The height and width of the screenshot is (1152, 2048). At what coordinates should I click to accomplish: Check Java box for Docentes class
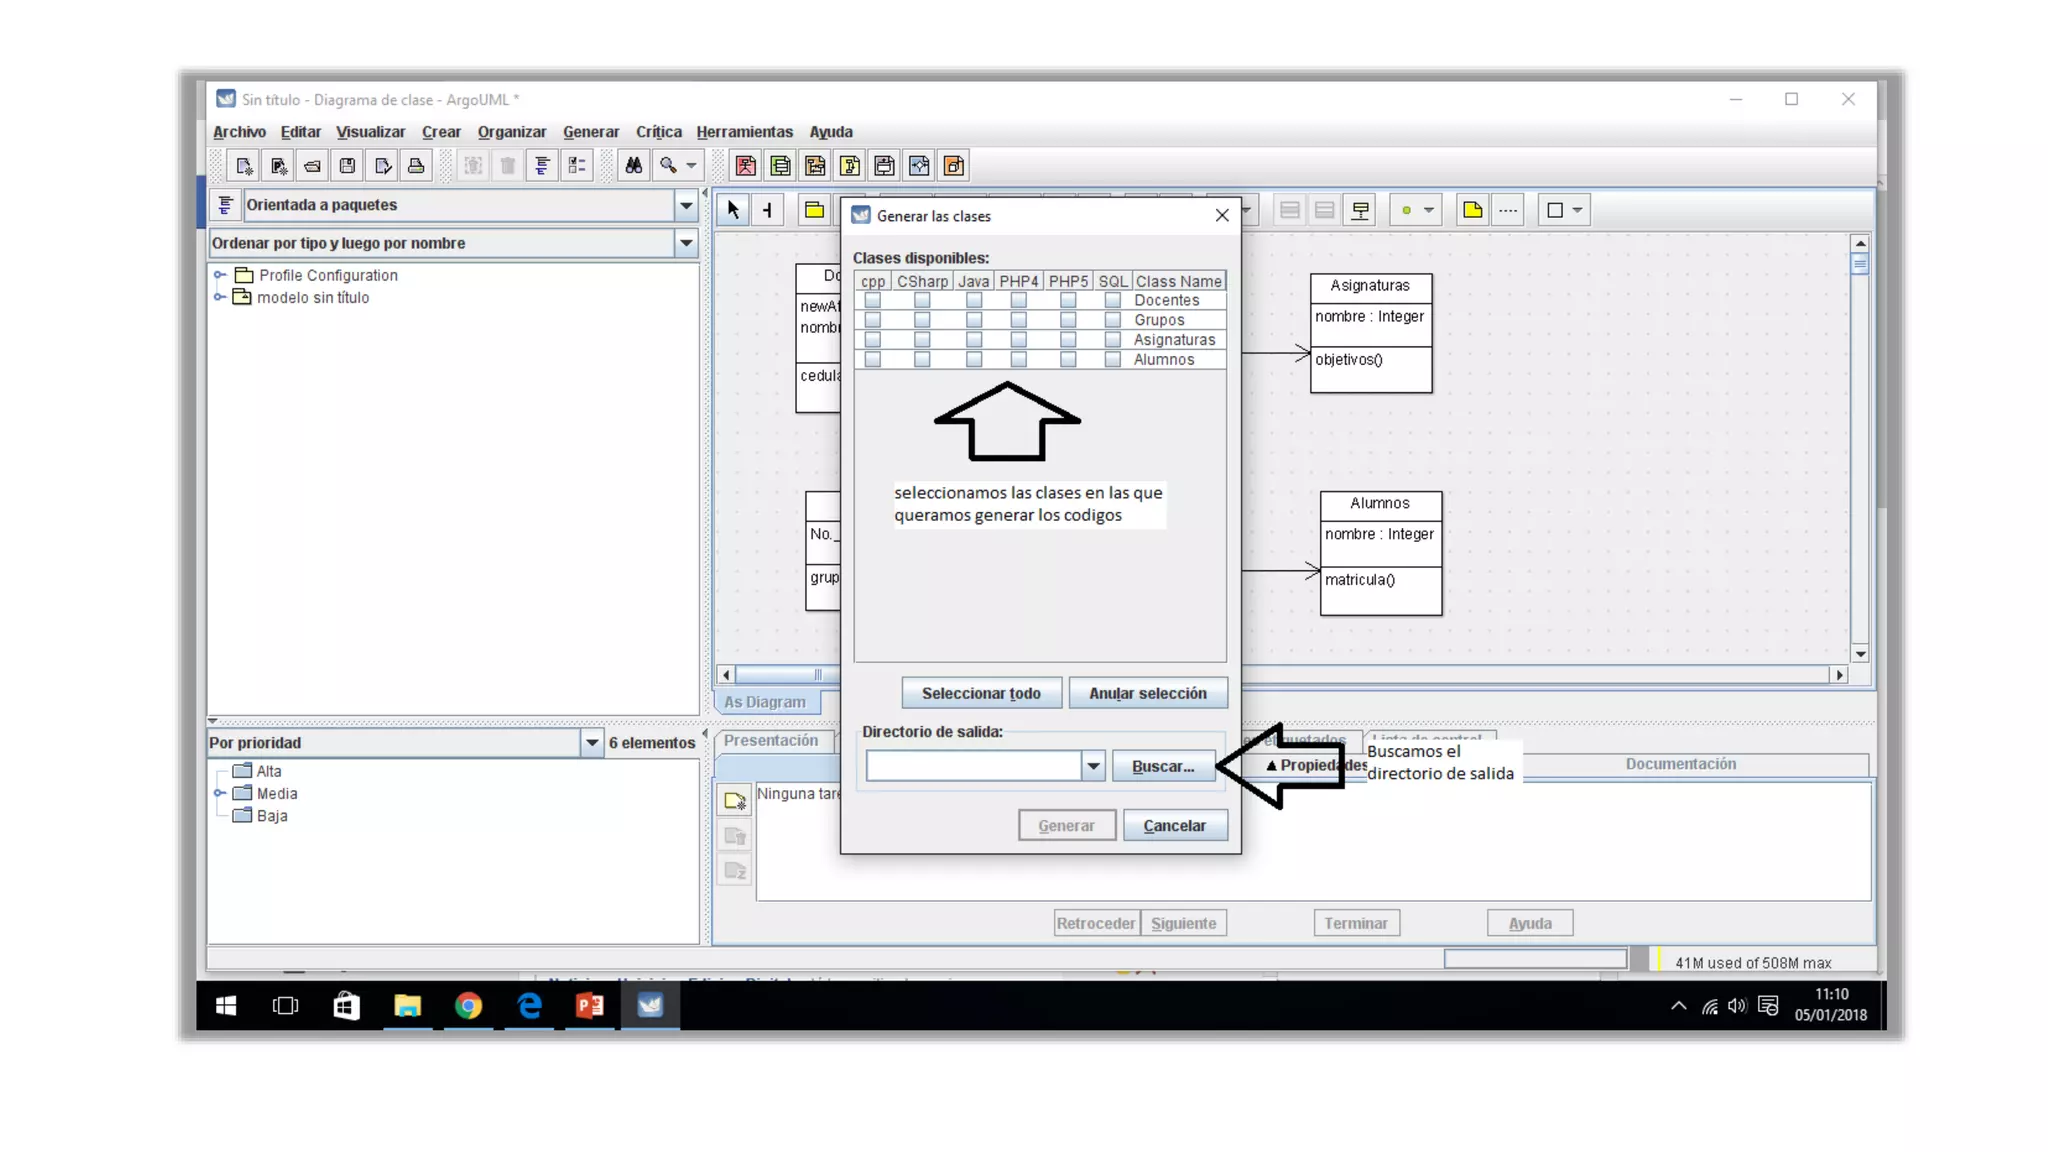tap(974, 300)
